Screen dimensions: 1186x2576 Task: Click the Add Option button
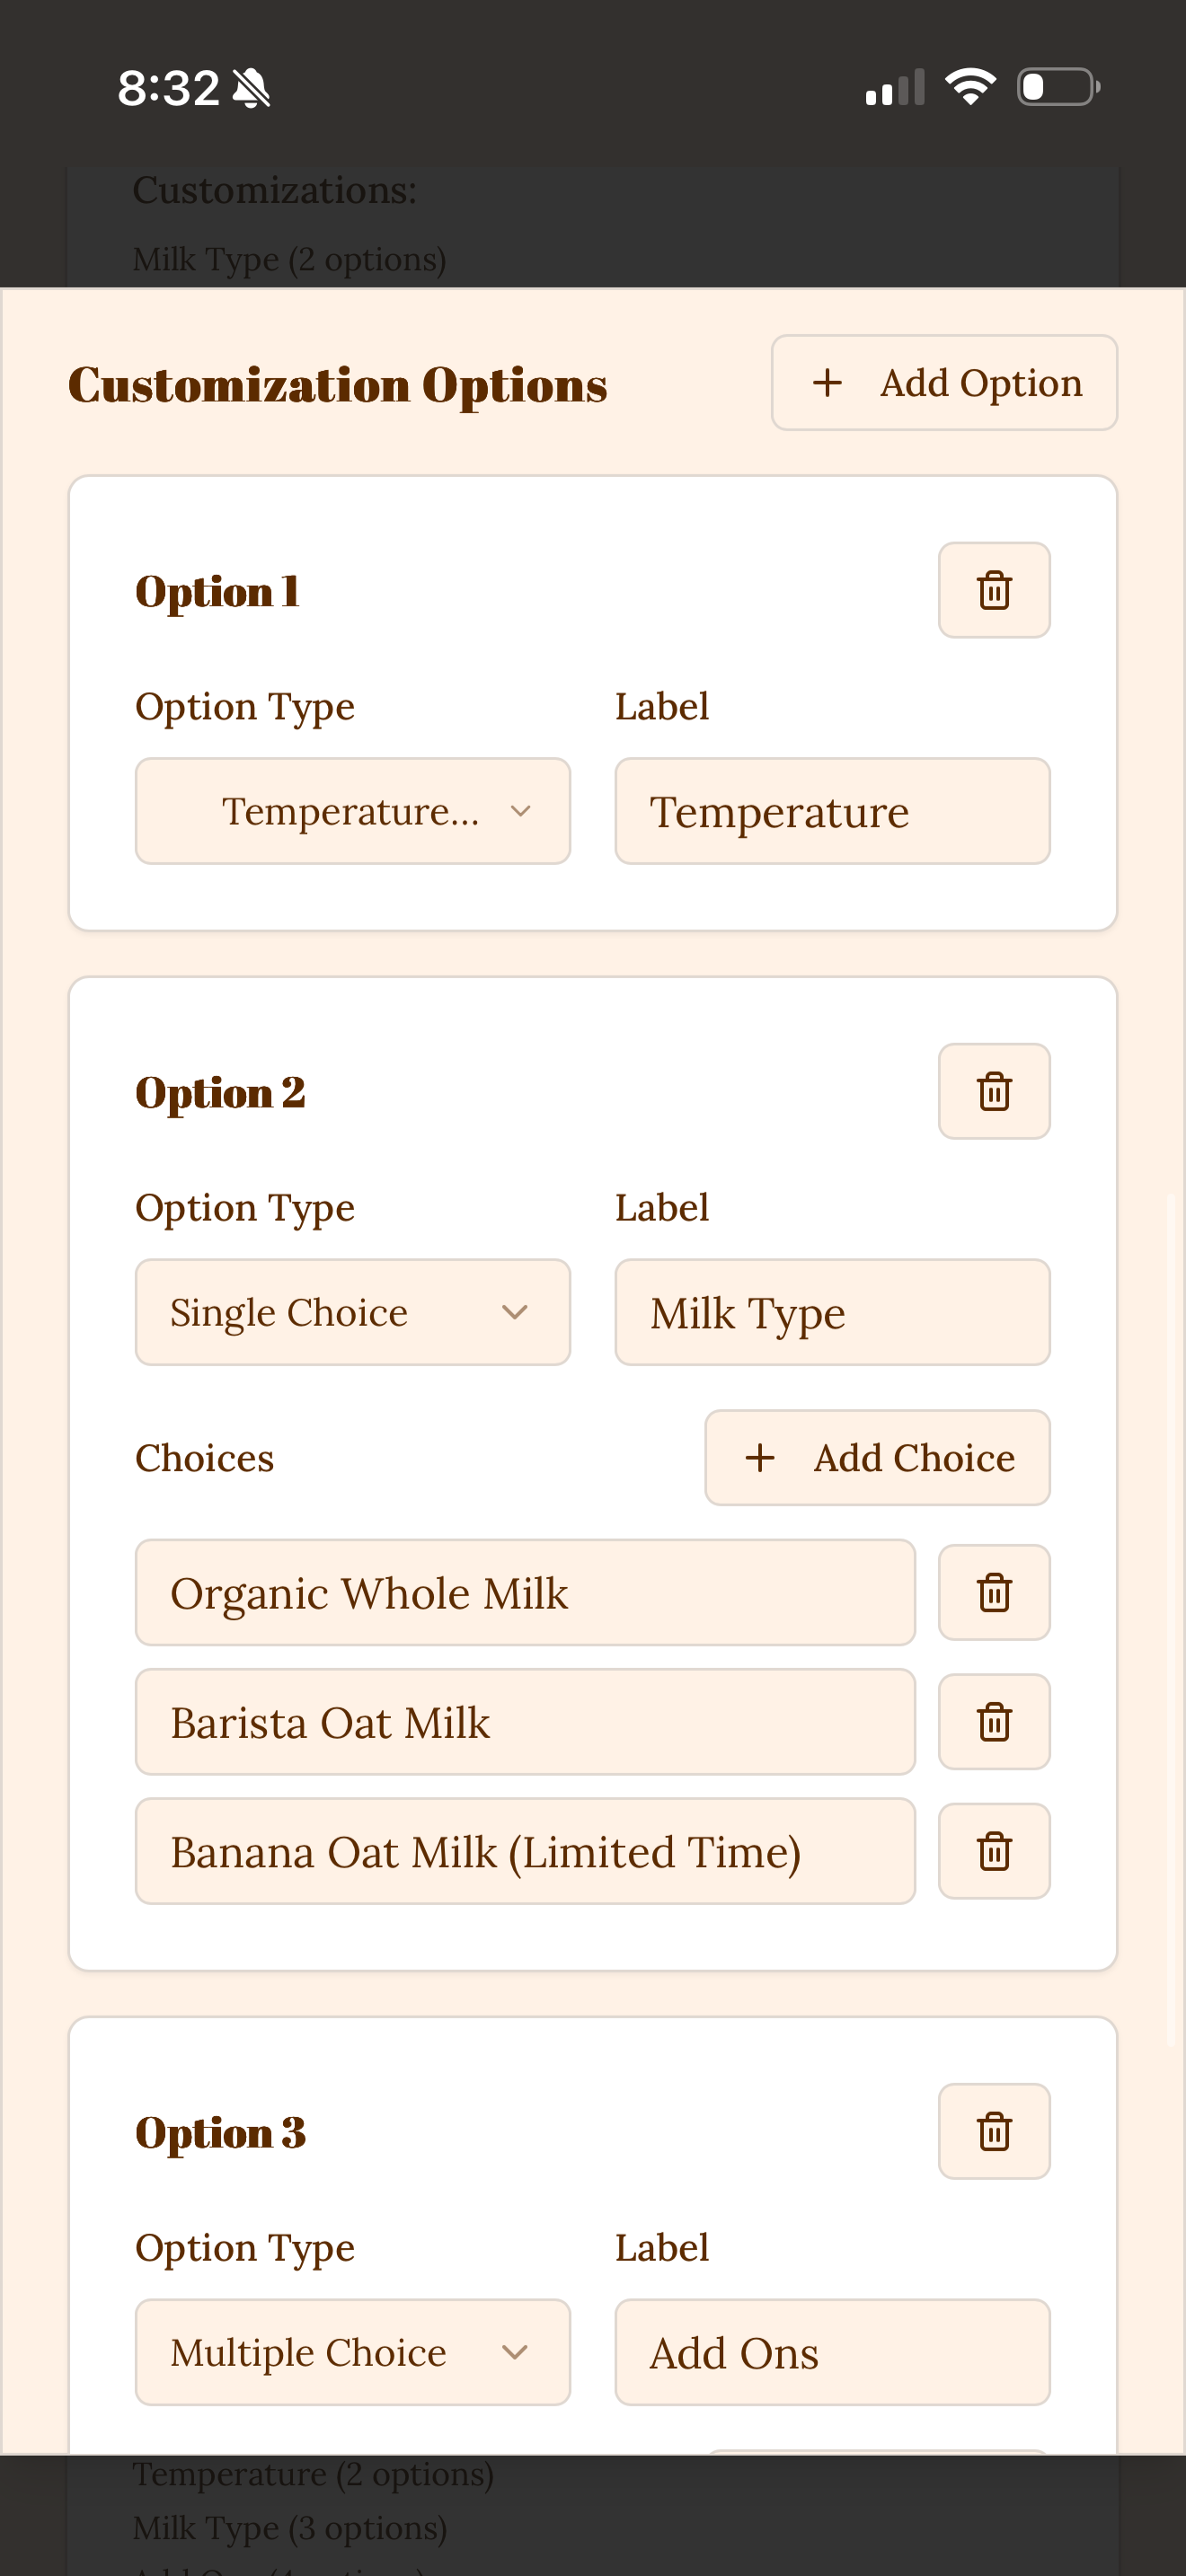click(x=943, y=383)
